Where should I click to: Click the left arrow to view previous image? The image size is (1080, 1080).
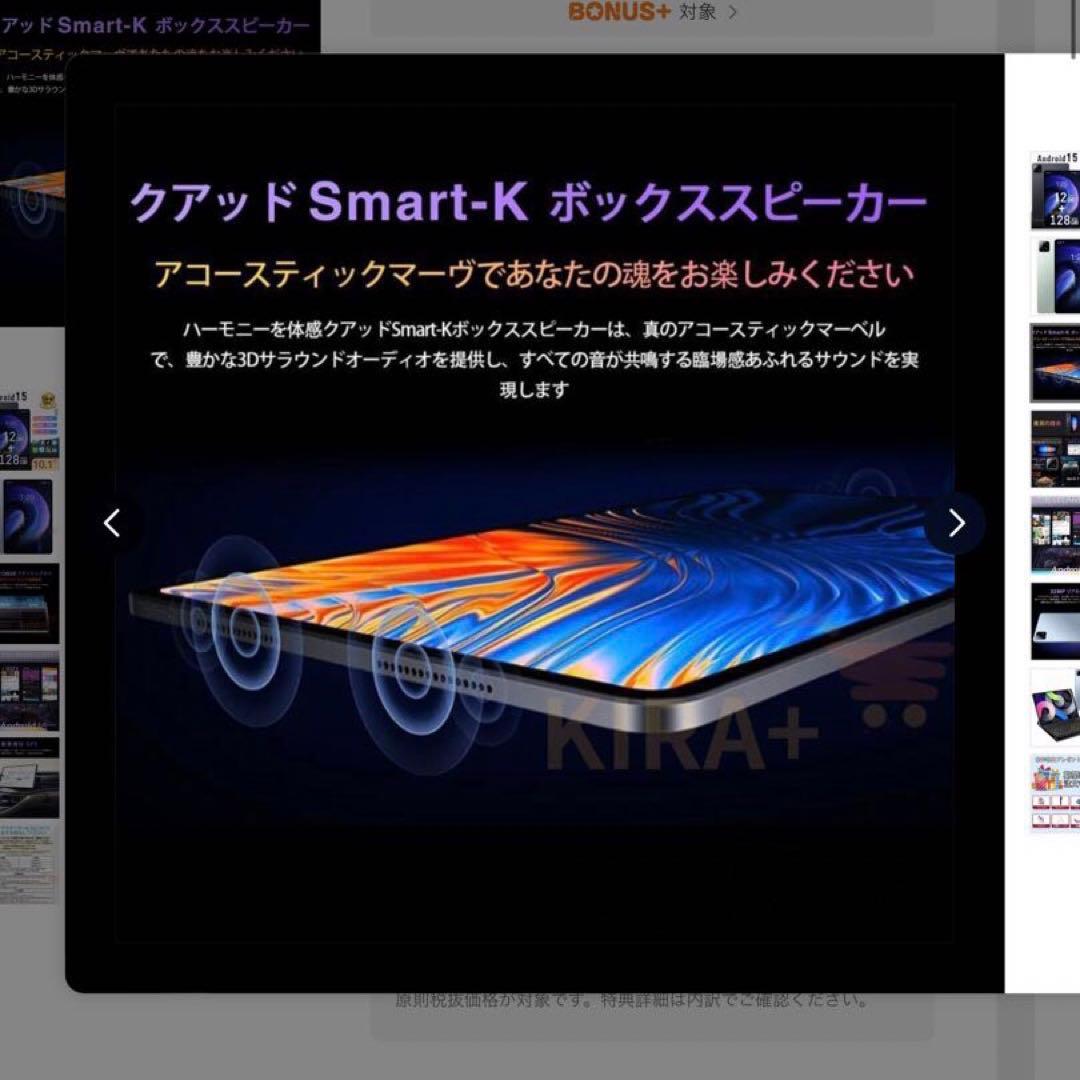112,523
